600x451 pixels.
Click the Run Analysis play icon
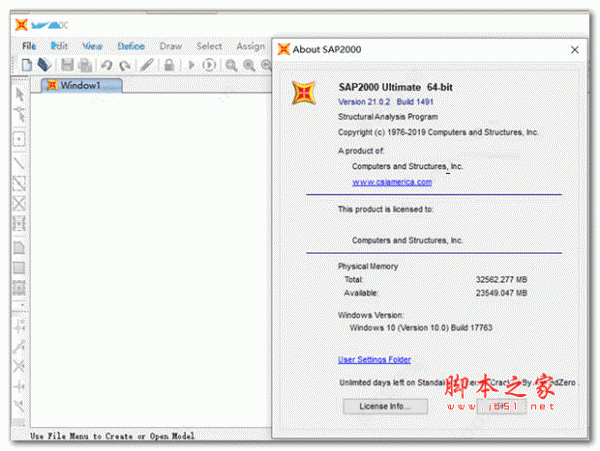(x=191, y=65)
